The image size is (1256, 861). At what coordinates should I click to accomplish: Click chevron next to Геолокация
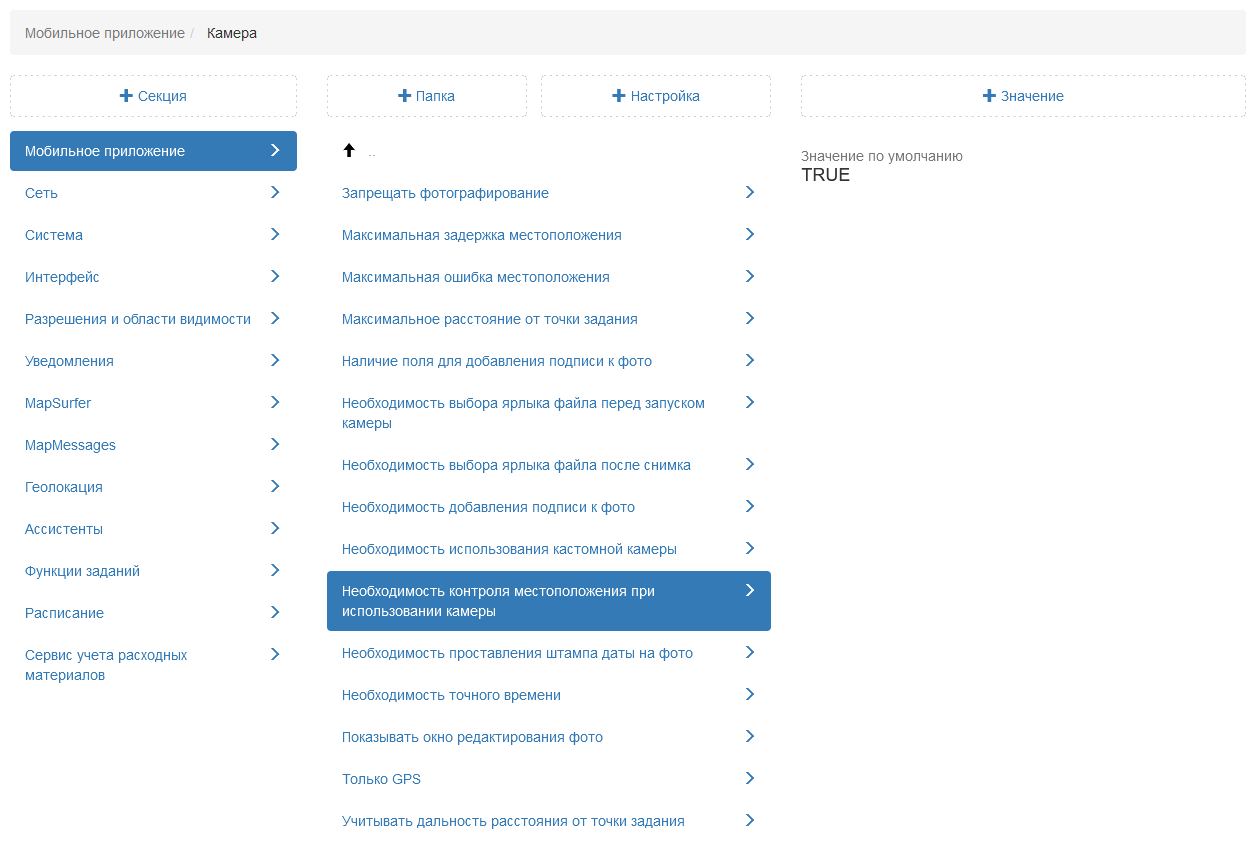275,486
